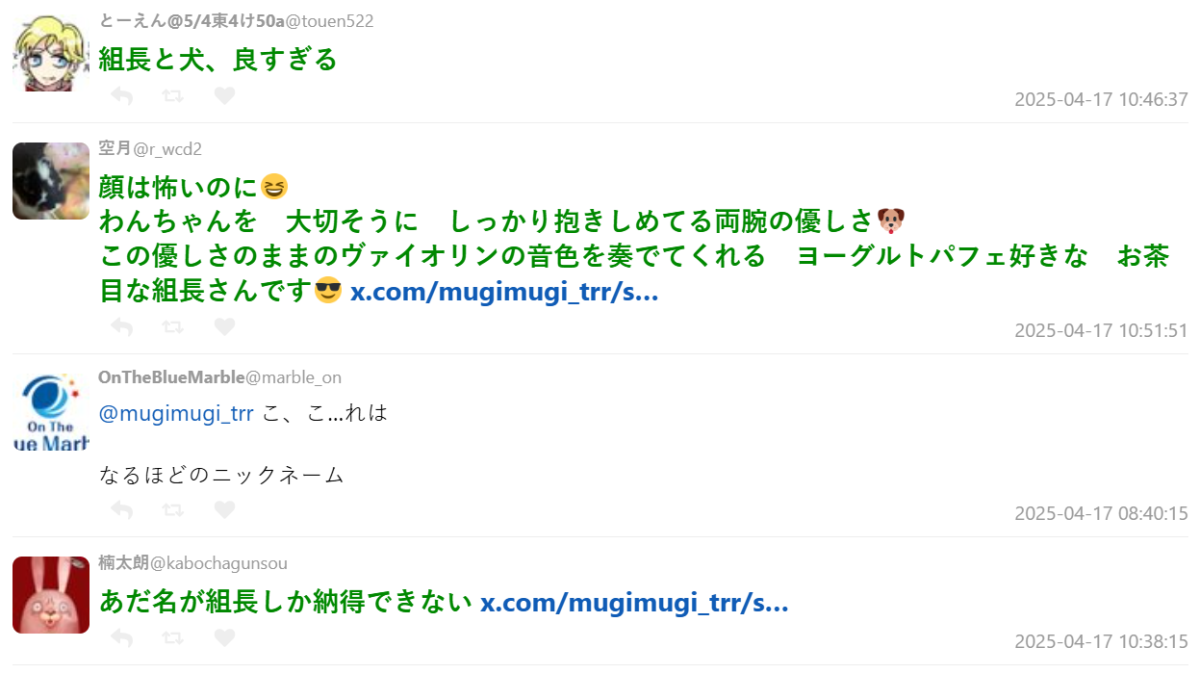Open the OnTheBlueMarble logo avatar

click(x=51, y=411)
